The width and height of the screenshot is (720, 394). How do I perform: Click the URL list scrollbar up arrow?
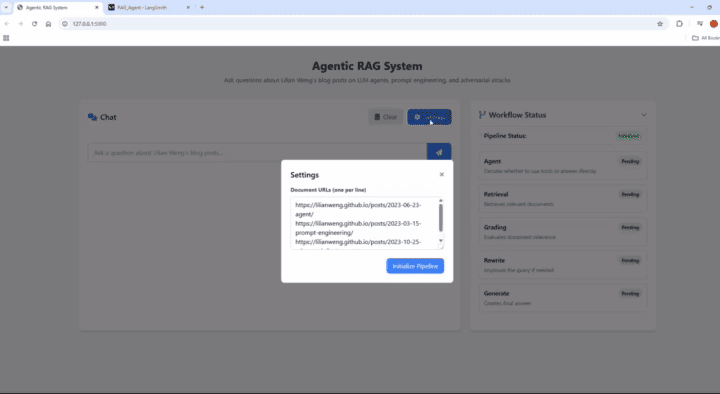(x=441, y=201)
